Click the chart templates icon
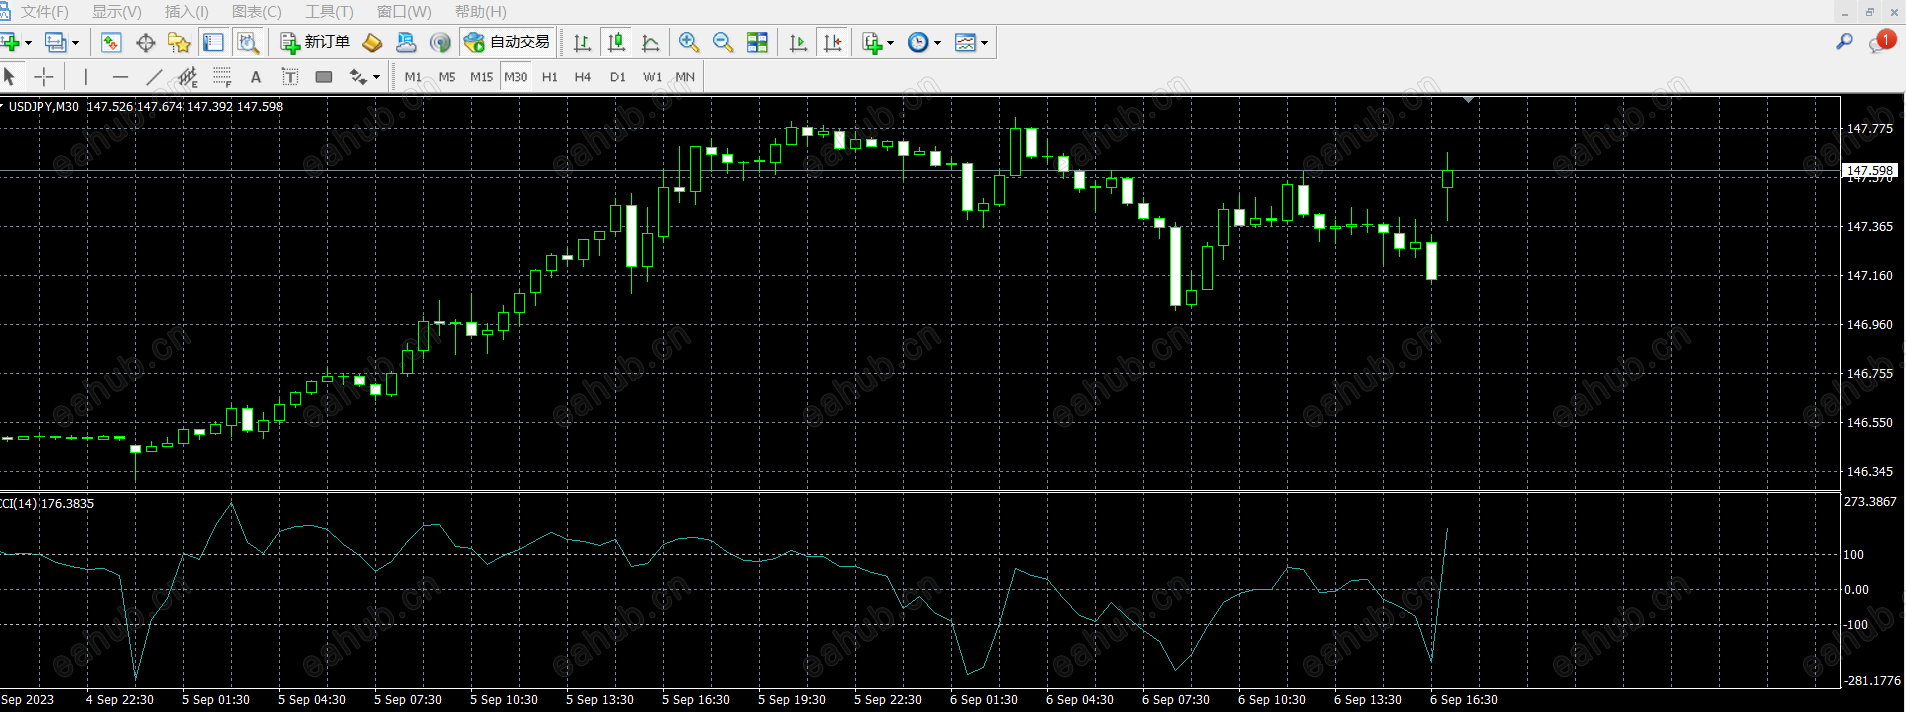The width and height of the screenshot is (1906, 712). (x=965, y=42)
